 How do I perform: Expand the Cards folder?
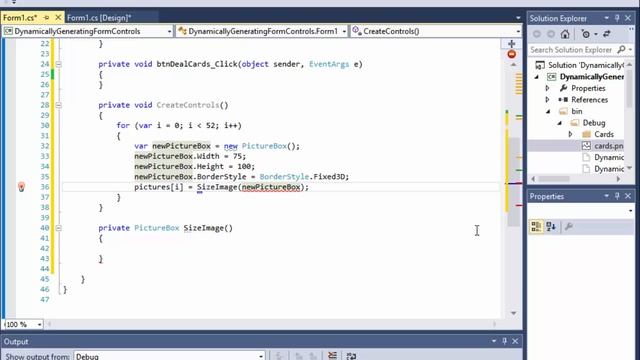point(570,134)
